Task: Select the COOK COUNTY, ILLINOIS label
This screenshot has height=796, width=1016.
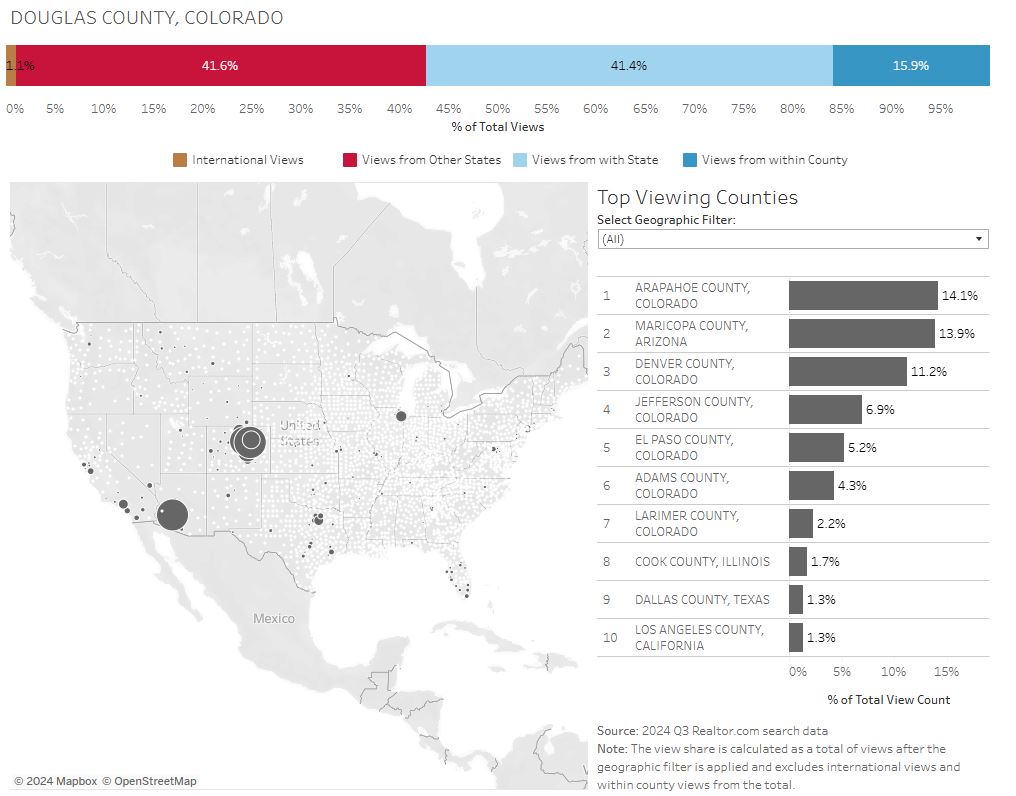Action: point(702,562)
